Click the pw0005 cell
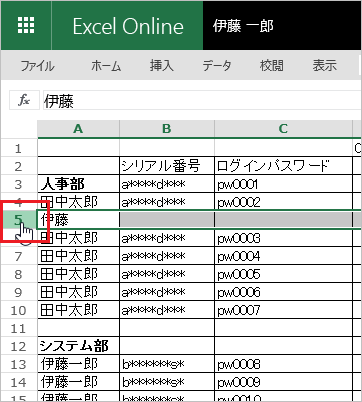Viewport: 362px width, 402px height. pos(283,274)
